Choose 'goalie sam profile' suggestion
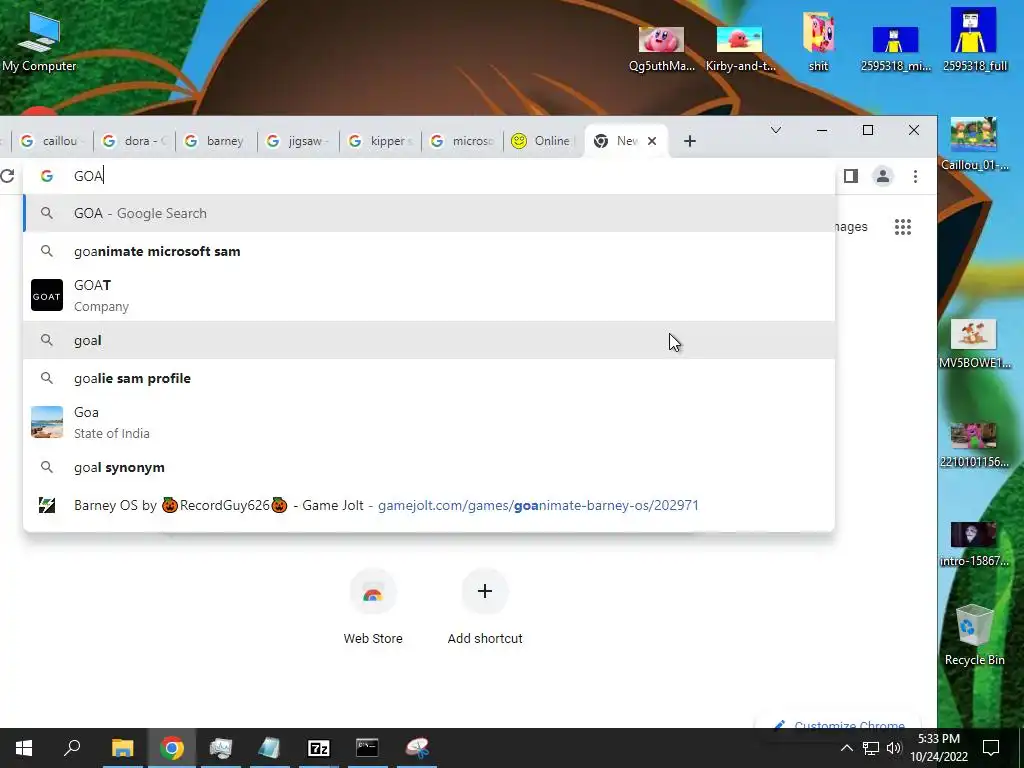The image size is (1024, 768). click(429, 378)
